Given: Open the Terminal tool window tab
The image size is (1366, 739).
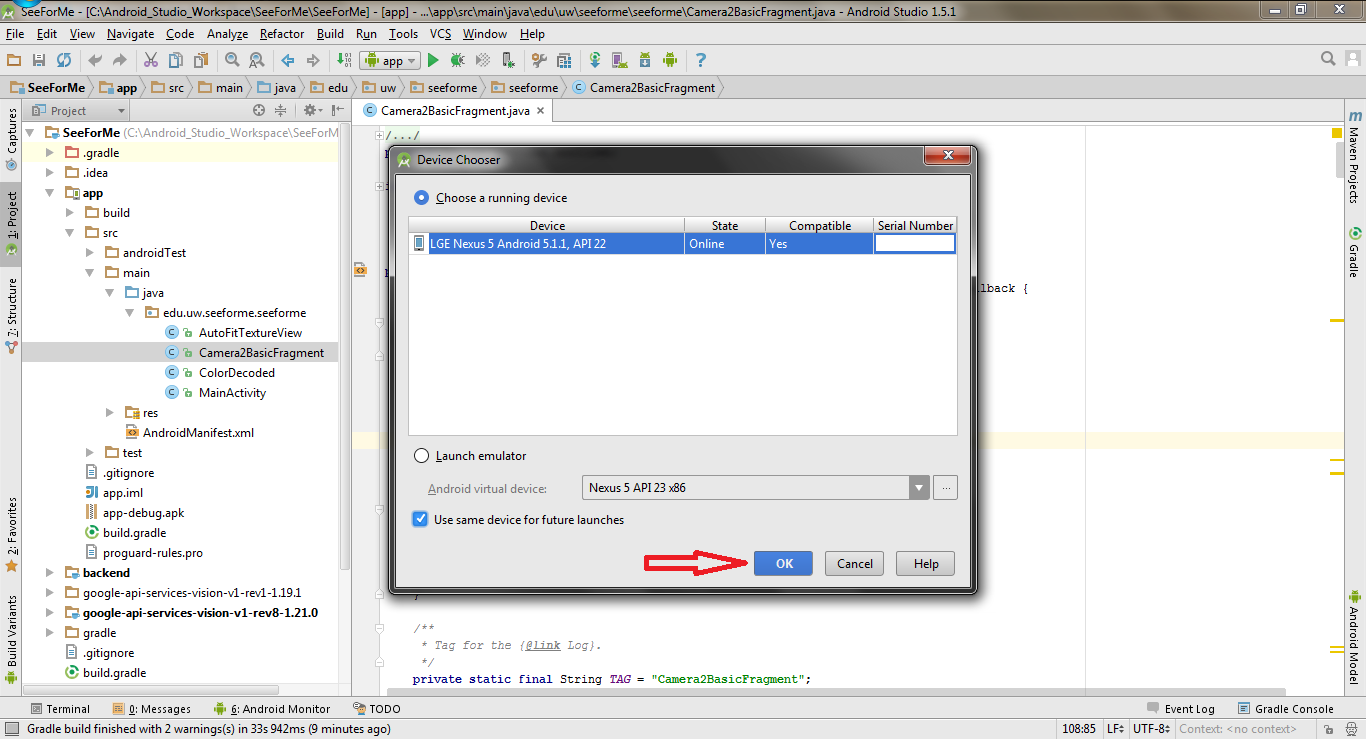Looking at the screenshot, I should point(58,709).
